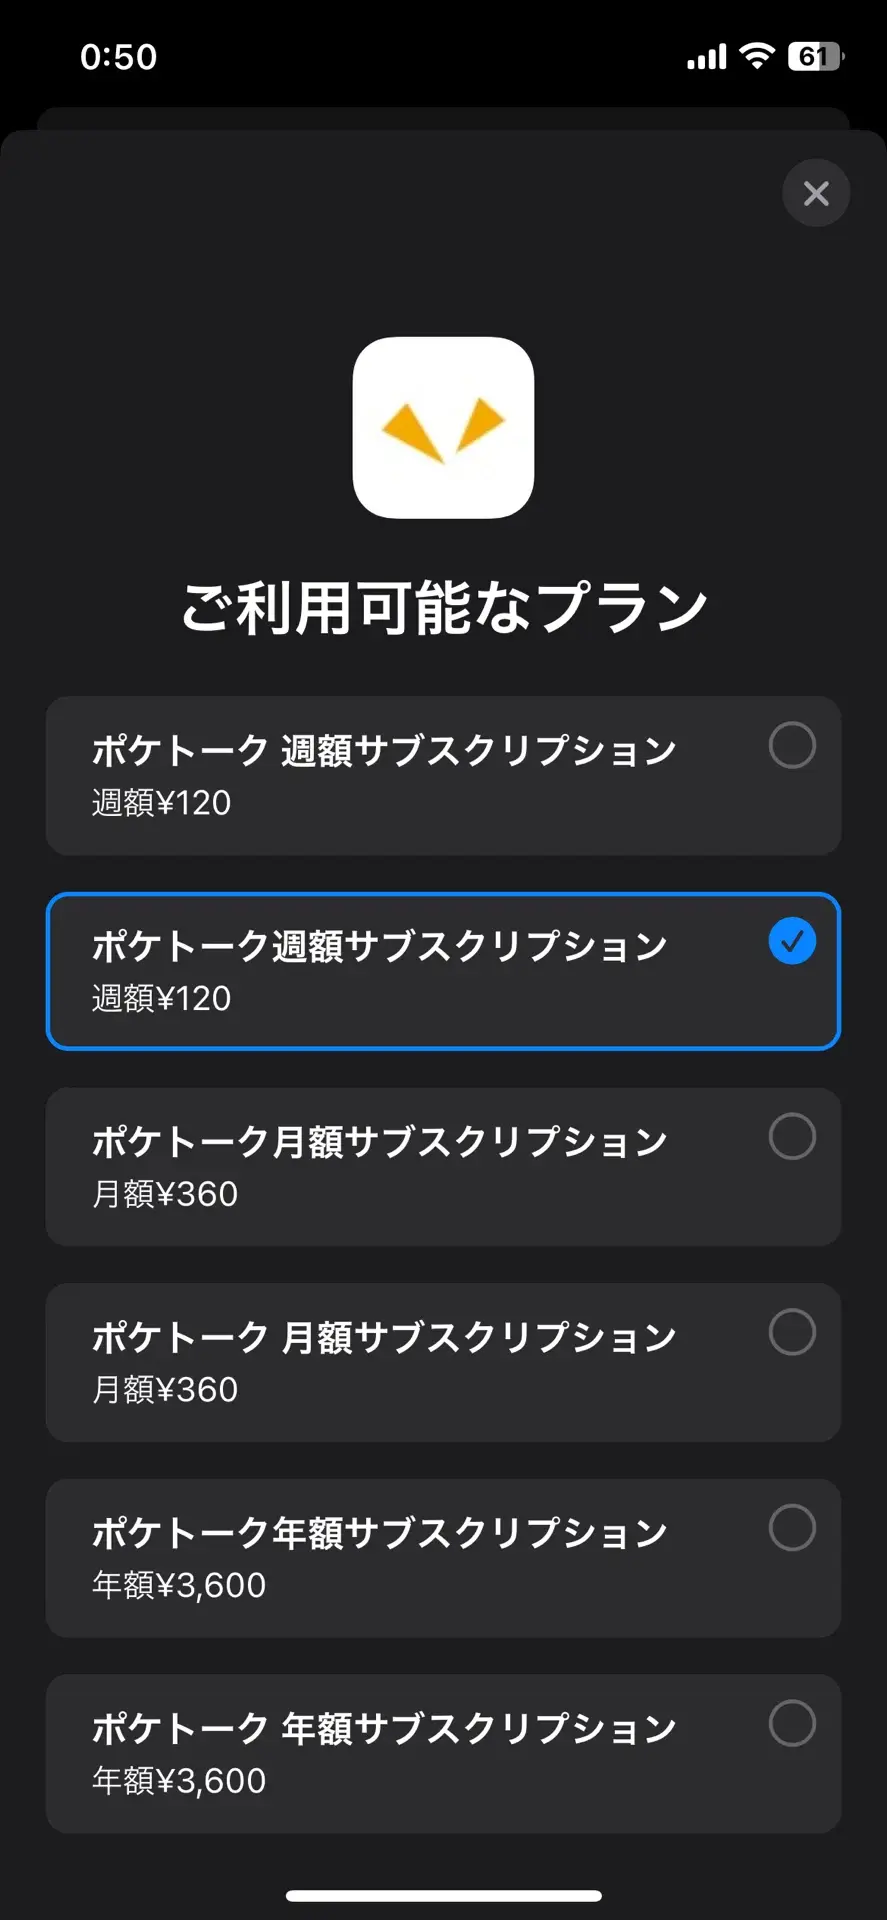Select the unselected top weekly plan radio button
887x1920 pixels.
pyautogui.click(x=792, y=746)
